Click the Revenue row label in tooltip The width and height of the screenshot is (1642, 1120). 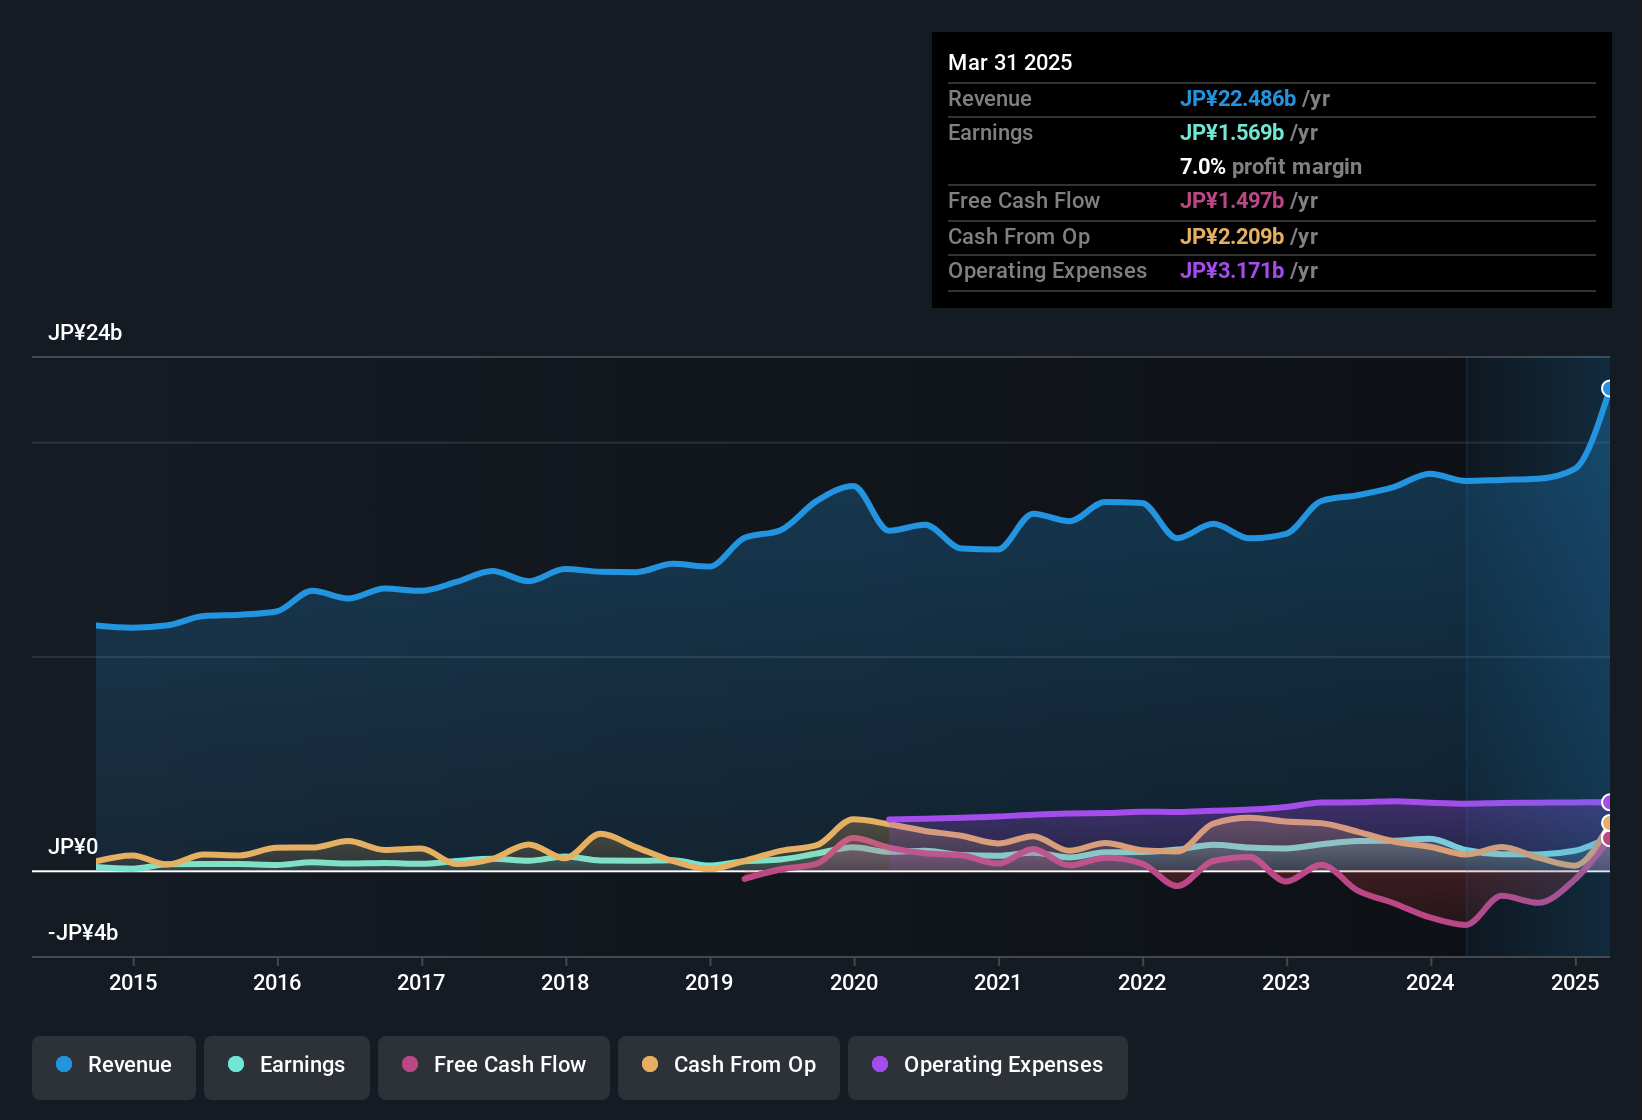(x=990, y=98)
